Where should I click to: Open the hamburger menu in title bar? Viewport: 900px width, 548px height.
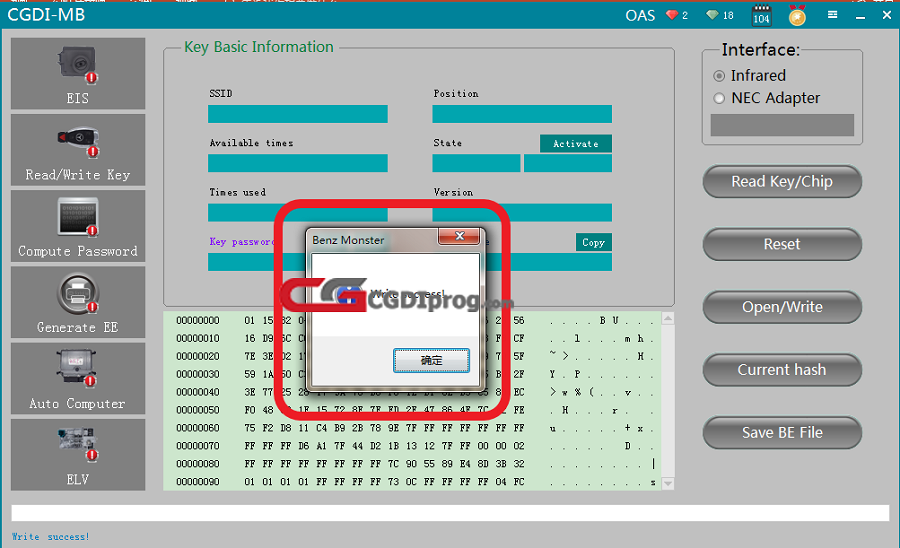[832, 15]
